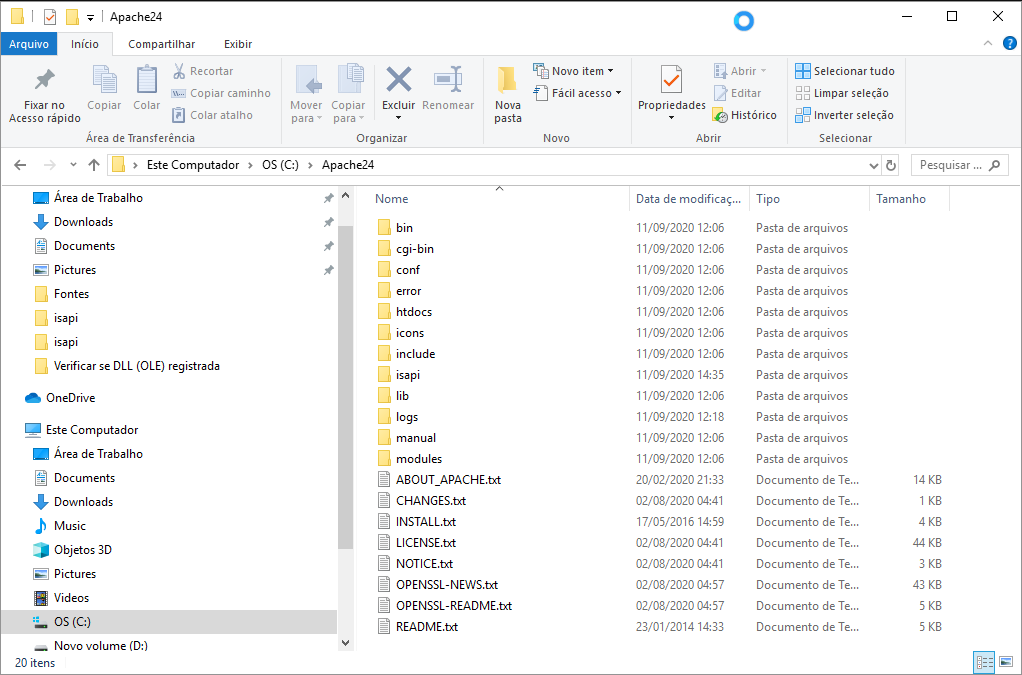Open the blue help question mark icon
This screenshot has width=1022, height=675.
[x=1010, y=44]
